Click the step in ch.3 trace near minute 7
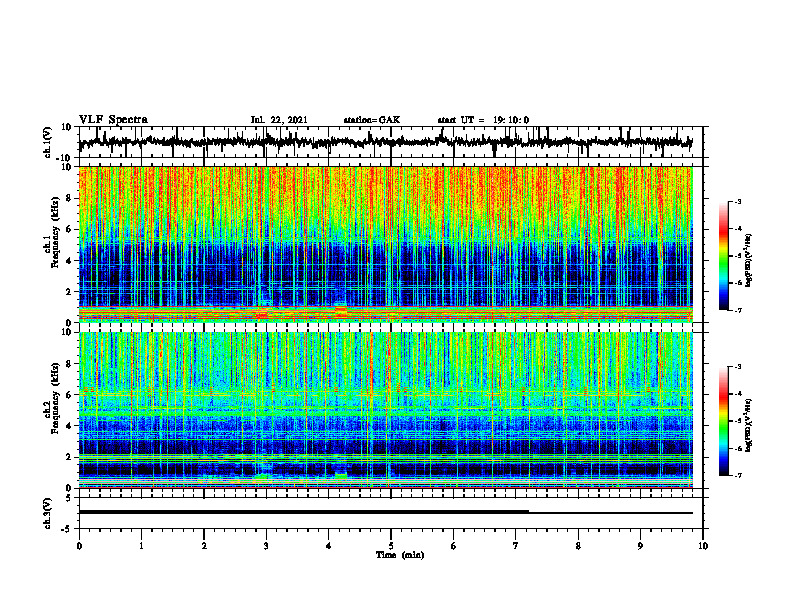 coord(529,512)
